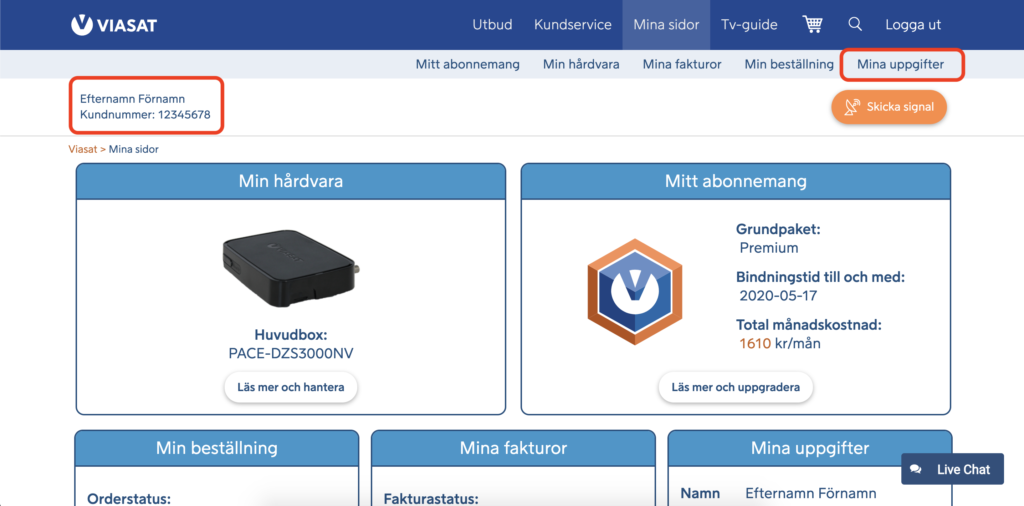This screenshot has width=1024, height=506.
Task: Click the Mina fakturor card header
Action: click(x=513, y=448)
